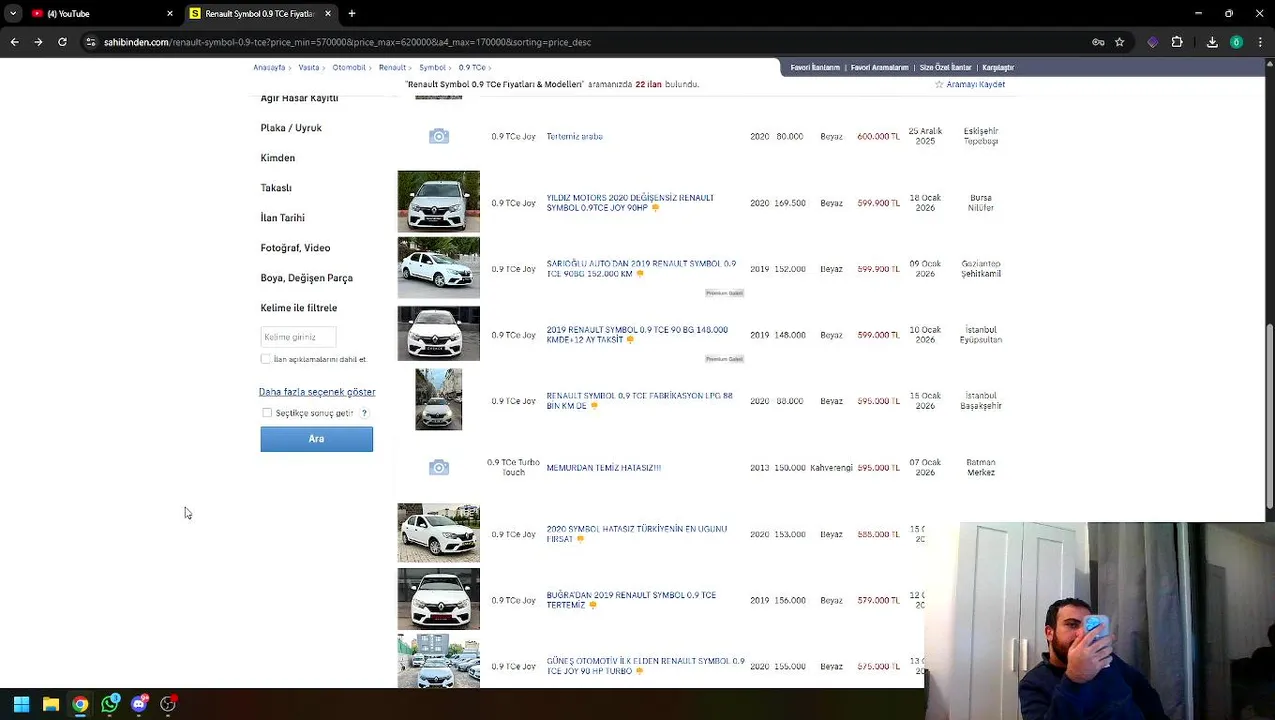Open the placeholder camera image for Tertemiz araba

click(x=438, y=136)
